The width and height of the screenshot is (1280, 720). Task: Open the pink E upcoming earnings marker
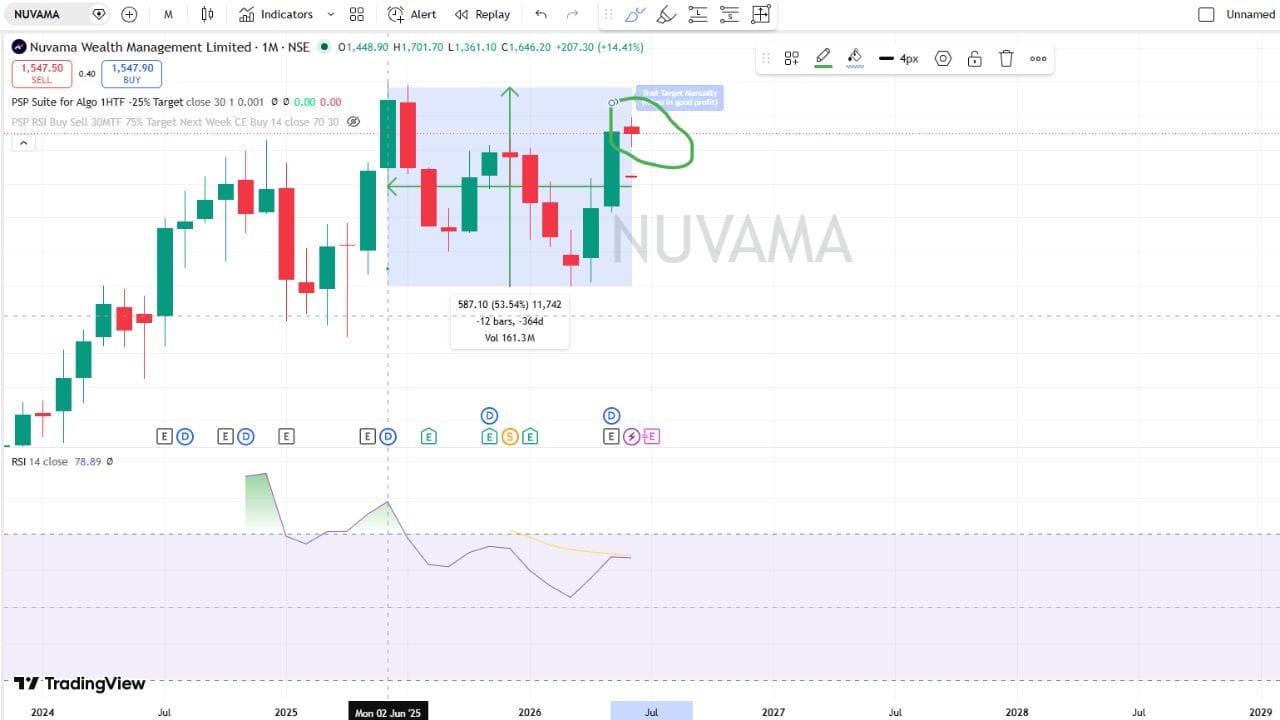[651, 437]
